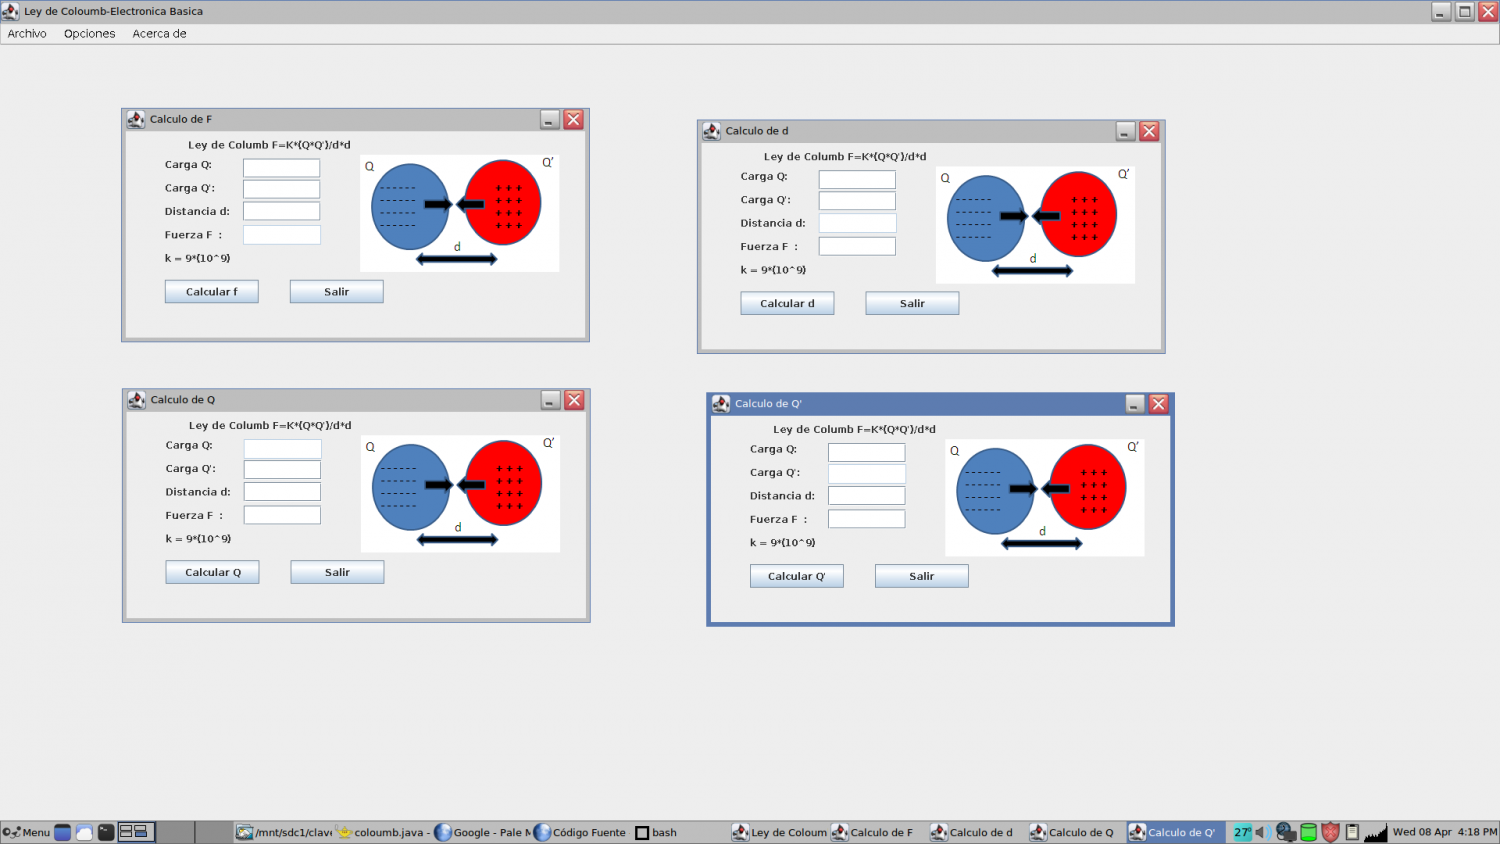Switch to Calculo de d taskbar entry
This screenshot has width=1500, height=844.
click(x=972, y=832)
